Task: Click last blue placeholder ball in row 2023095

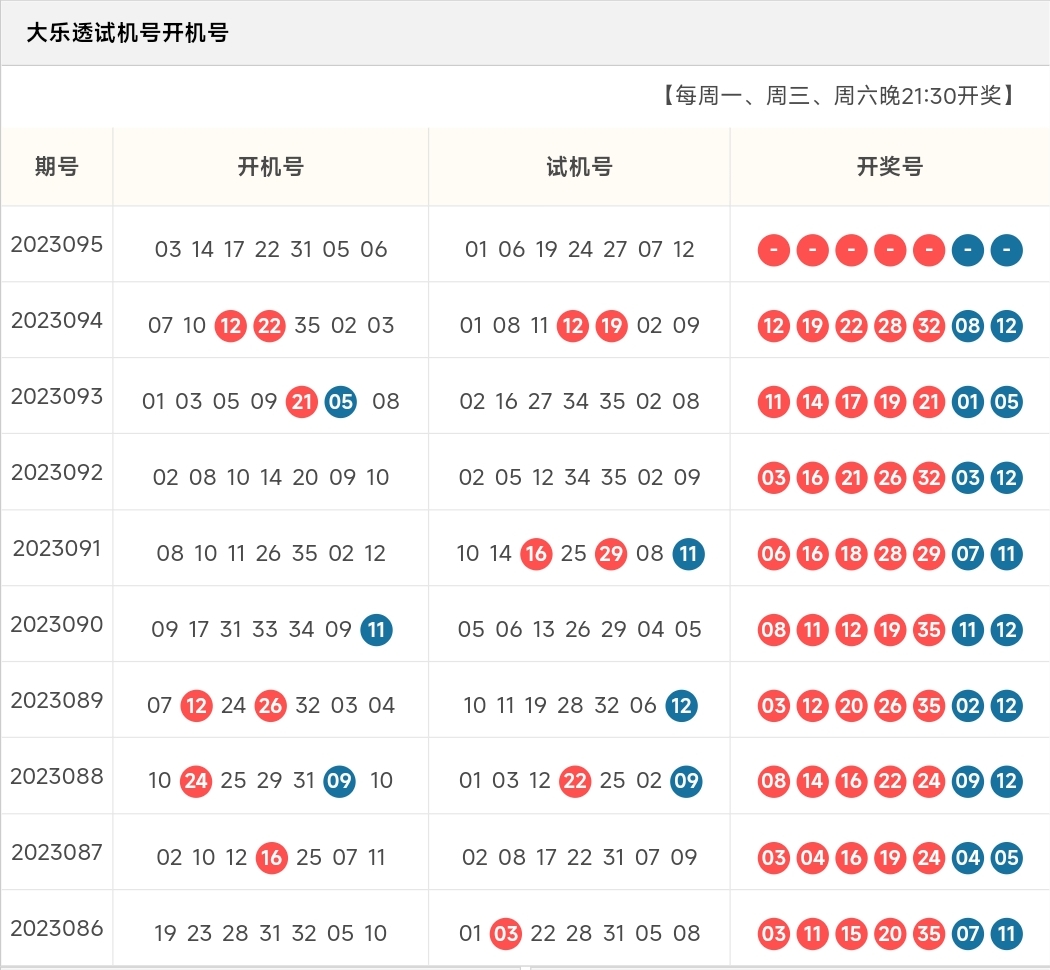Action: click(1006, 250)
